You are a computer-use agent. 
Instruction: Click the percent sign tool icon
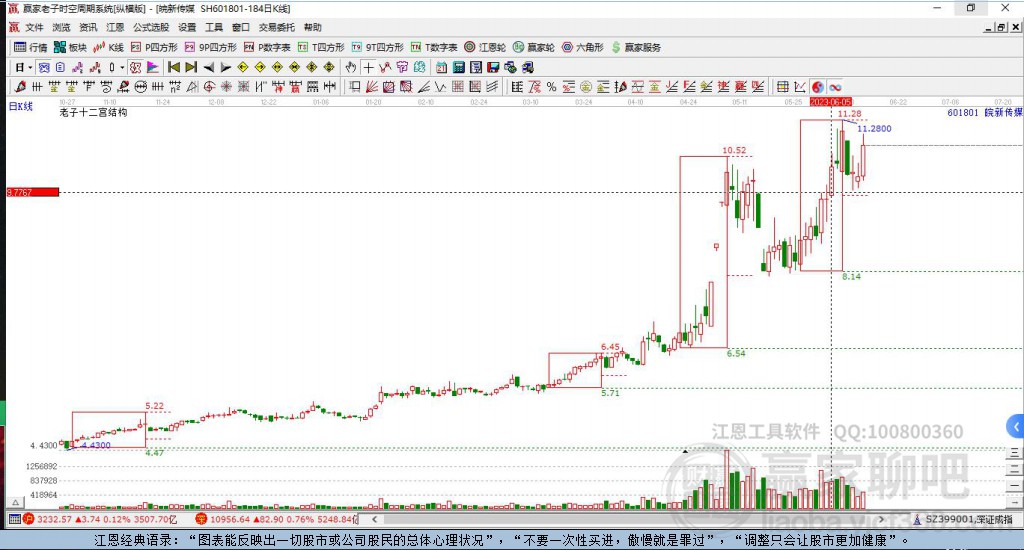click(551, 87)
